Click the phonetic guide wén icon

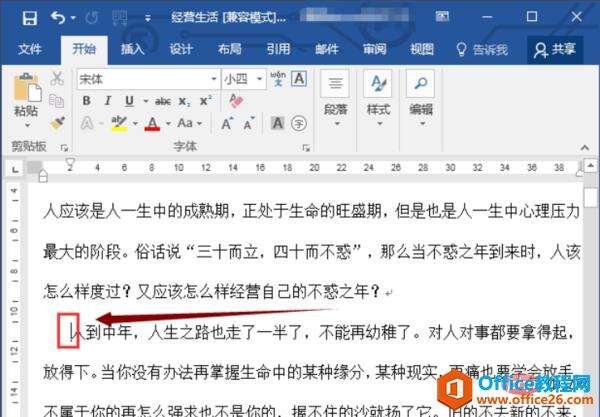click(x=278, y=78)
